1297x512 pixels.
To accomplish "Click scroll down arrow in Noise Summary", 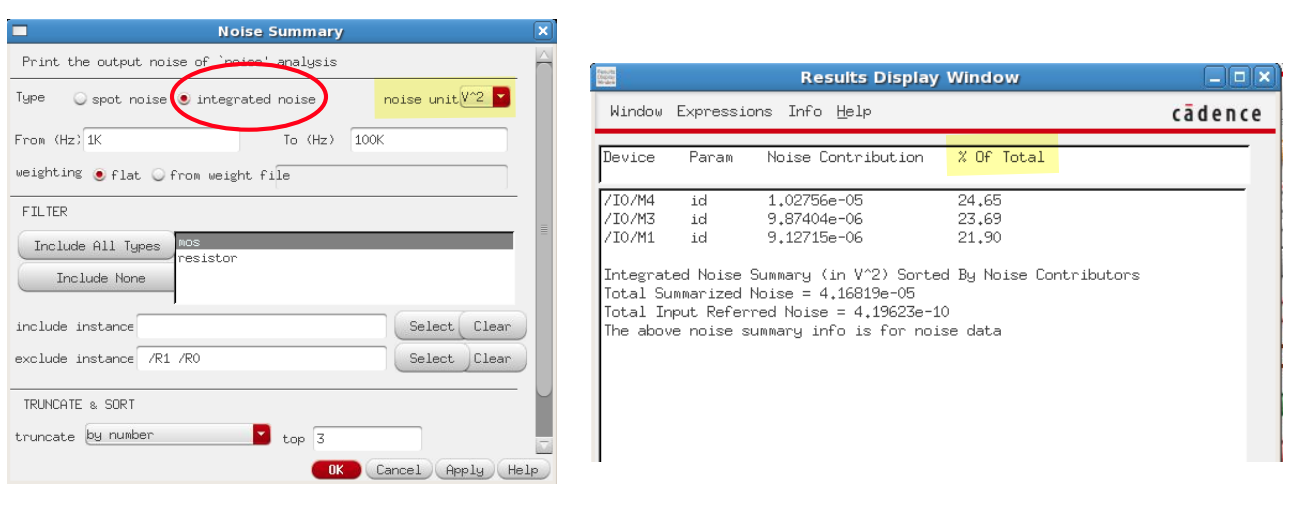I will coord(544,446).
